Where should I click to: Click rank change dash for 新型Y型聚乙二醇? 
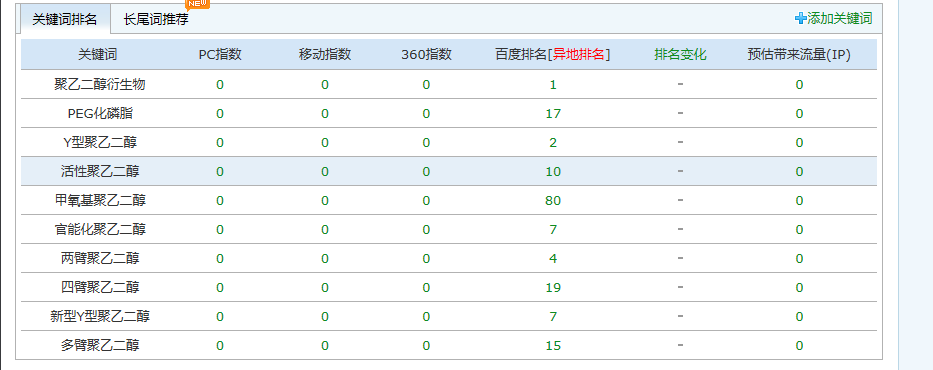pos(680,316)
